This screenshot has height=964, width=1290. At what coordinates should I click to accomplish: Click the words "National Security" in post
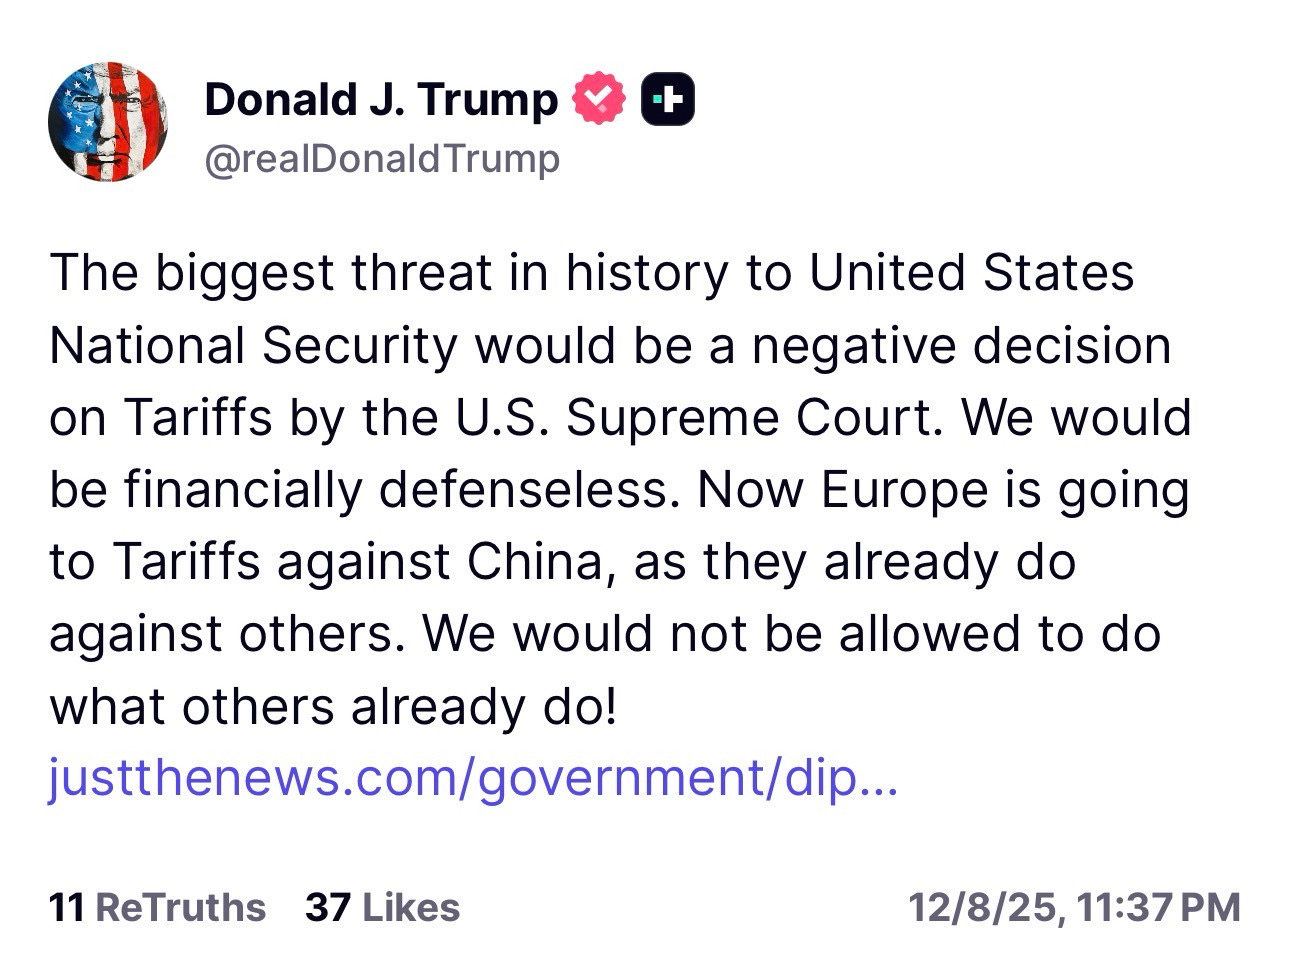click(x=252, y=345)
